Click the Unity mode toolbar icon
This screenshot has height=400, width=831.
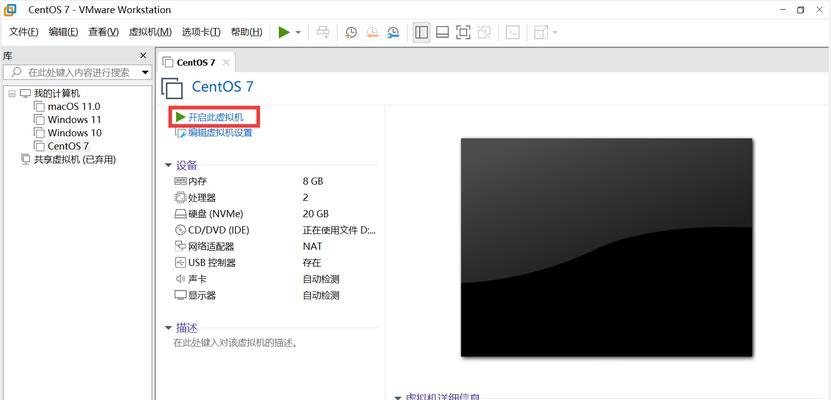pos(484,32)
